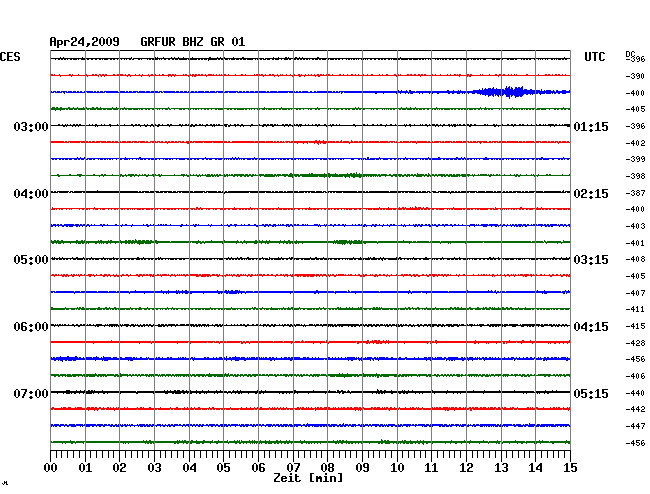Viewport: 650px width, 494px height.
Task: Select the "04:00" local time label
Action: click(31, 194)
